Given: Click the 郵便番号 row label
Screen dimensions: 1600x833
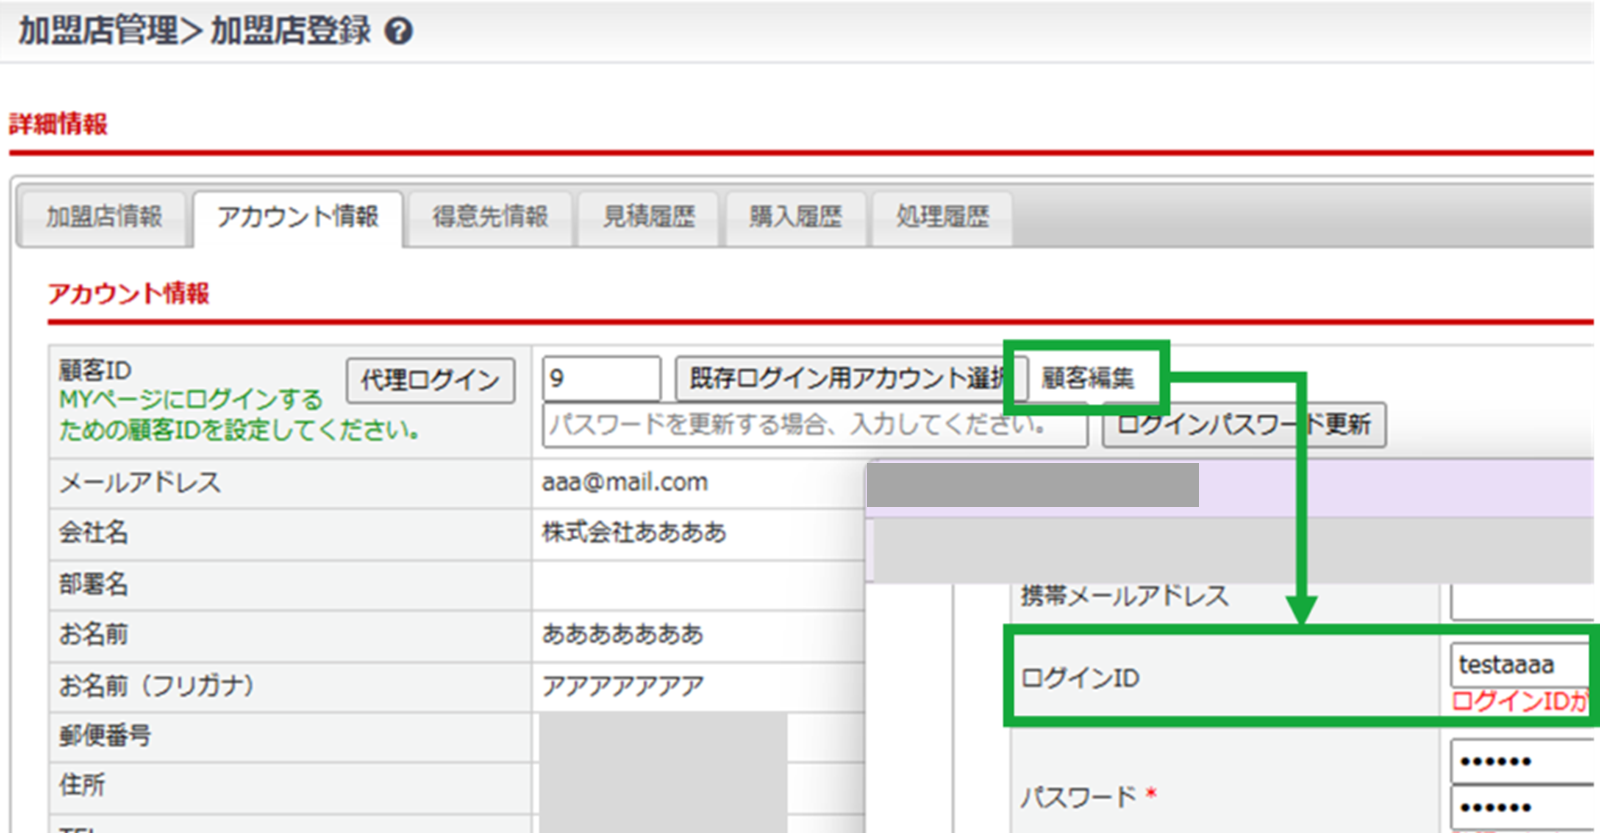Looking at the screenshot, I should coord(105,736).
